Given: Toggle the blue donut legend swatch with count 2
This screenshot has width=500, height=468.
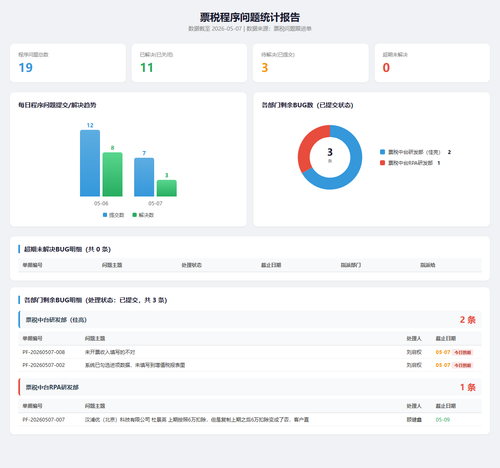Looking at the screenshot, I should coord(382,152).
